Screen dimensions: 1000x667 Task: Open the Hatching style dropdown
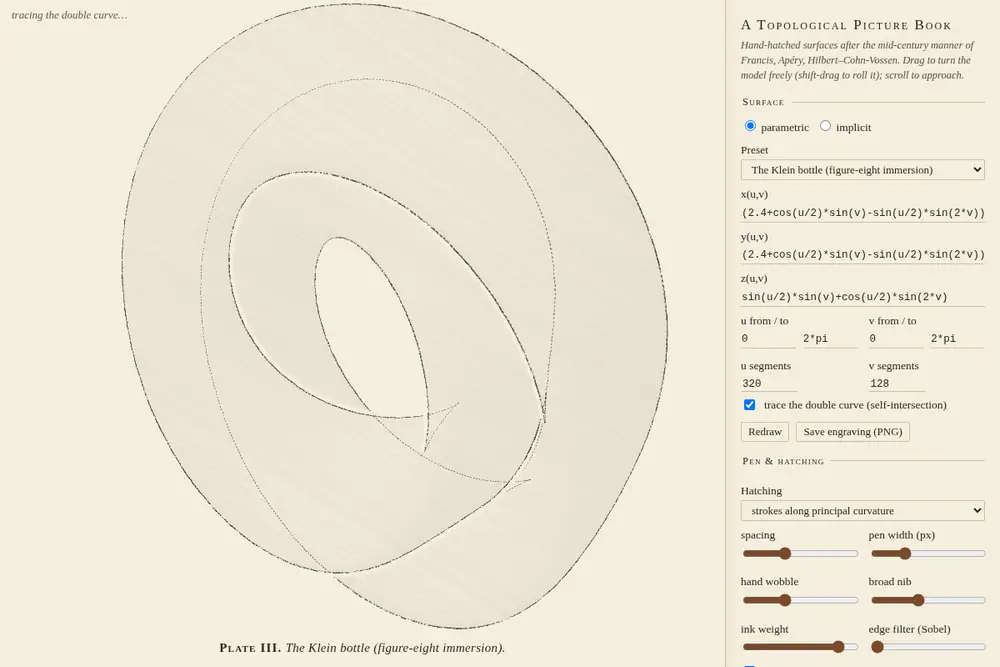tap(862, 511)
